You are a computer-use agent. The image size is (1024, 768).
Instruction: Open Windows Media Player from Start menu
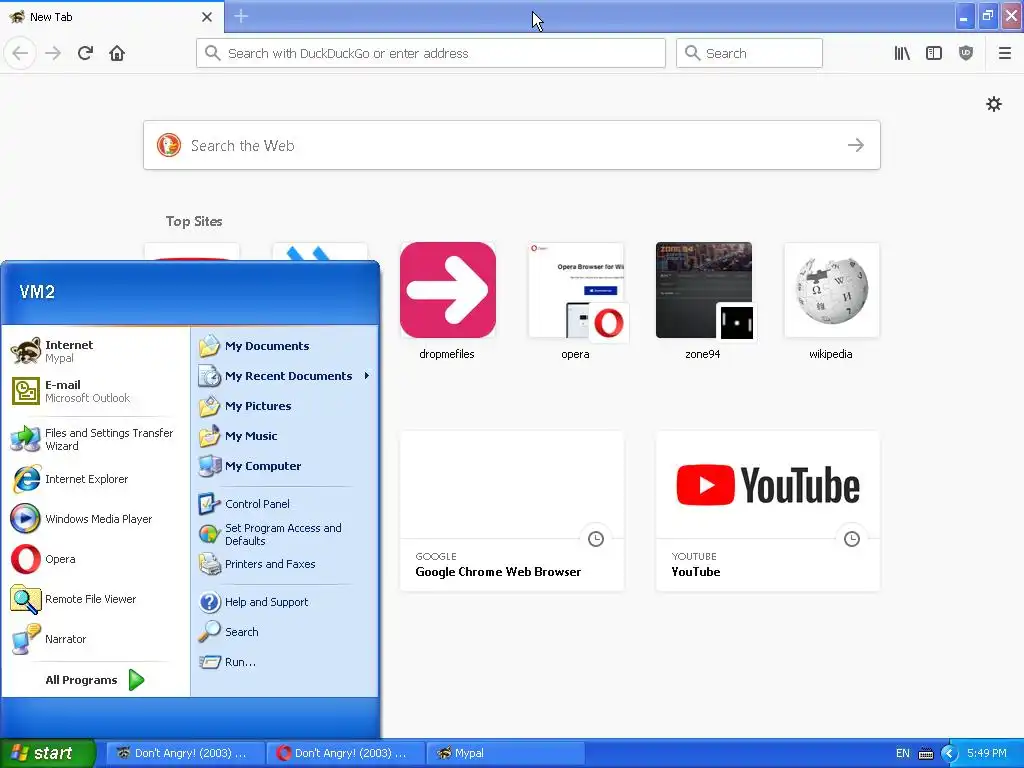[95, 519]
